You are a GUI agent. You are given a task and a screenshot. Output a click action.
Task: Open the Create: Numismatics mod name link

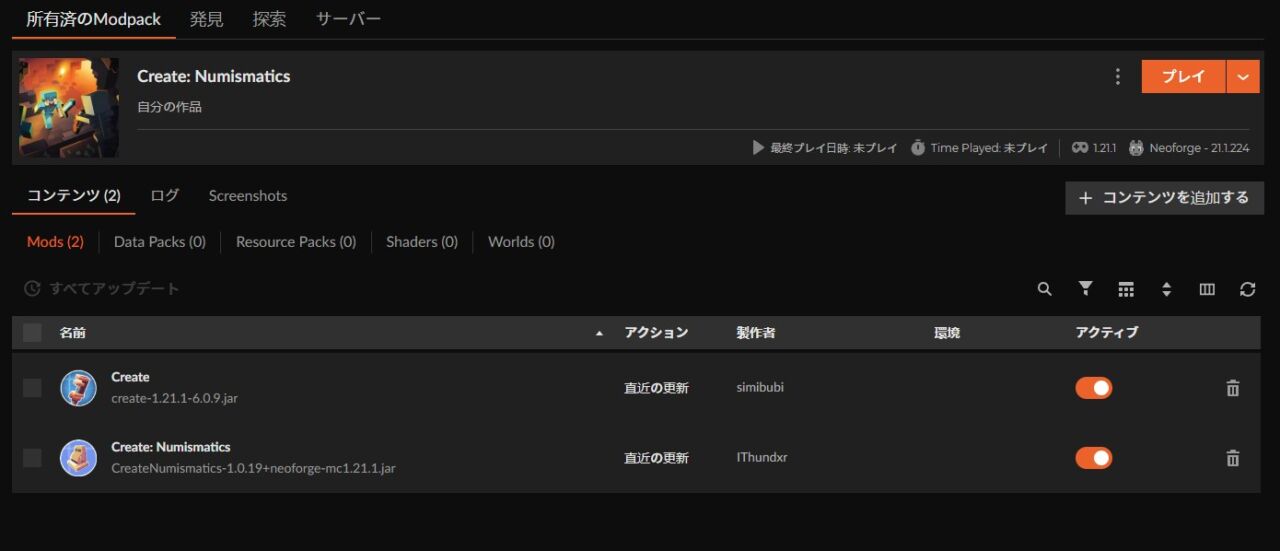(x=171, y=447)
